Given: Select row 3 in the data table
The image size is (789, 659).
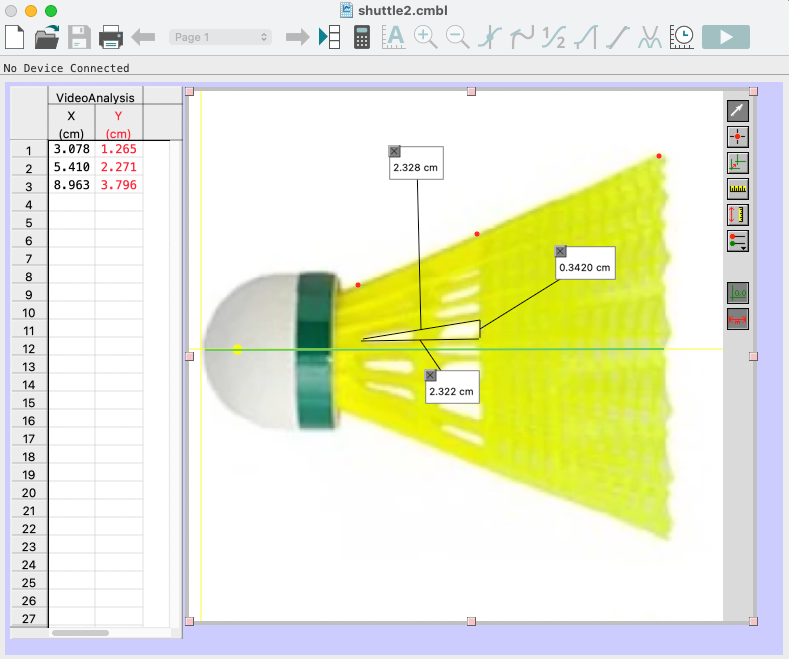Looking at the screenshot, I should tap(29, 187).
